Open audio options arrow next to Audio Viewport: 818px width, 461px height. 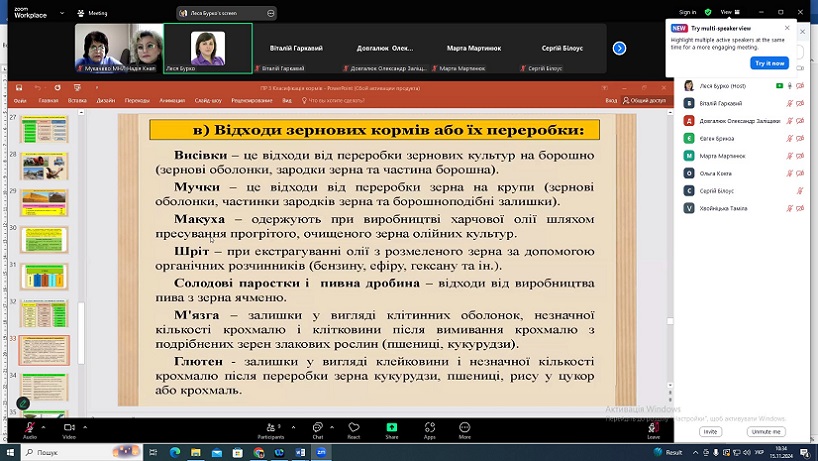(x=43, y=427)
